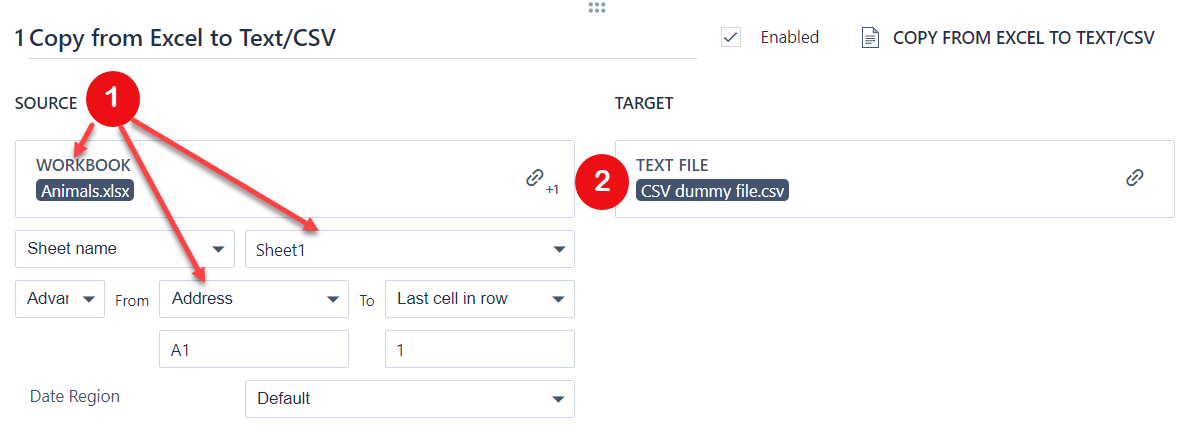This screenshot has width=1194, height=439.
Task: Click the Animals.xlsx workbook tag
Action: [86, 190]
